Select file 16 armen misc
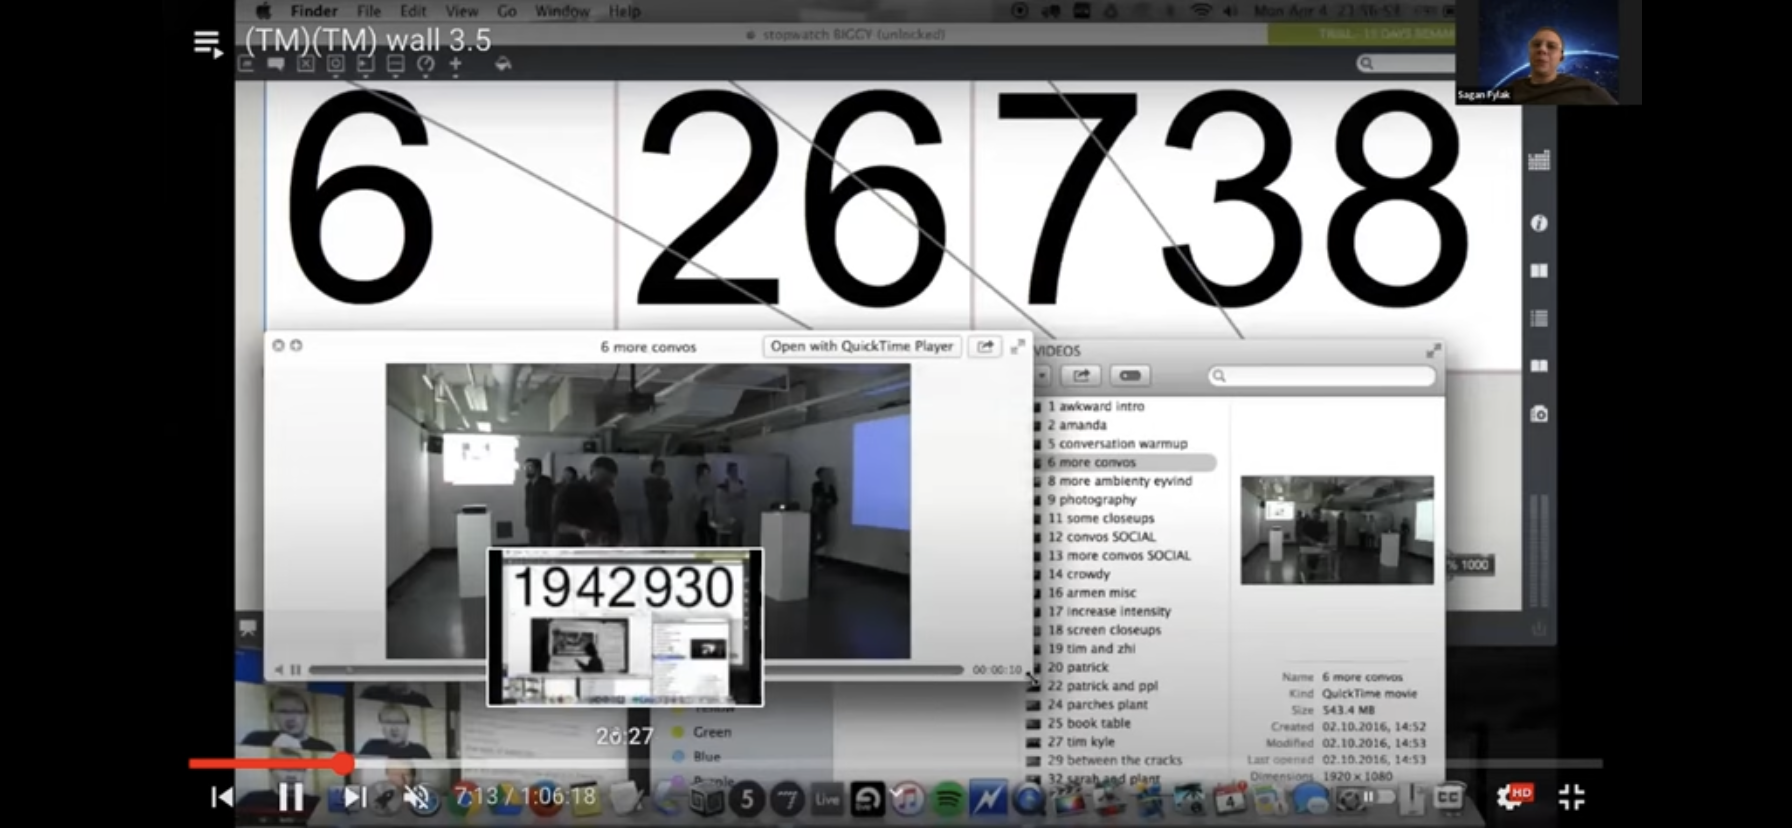 (1091, 593)
